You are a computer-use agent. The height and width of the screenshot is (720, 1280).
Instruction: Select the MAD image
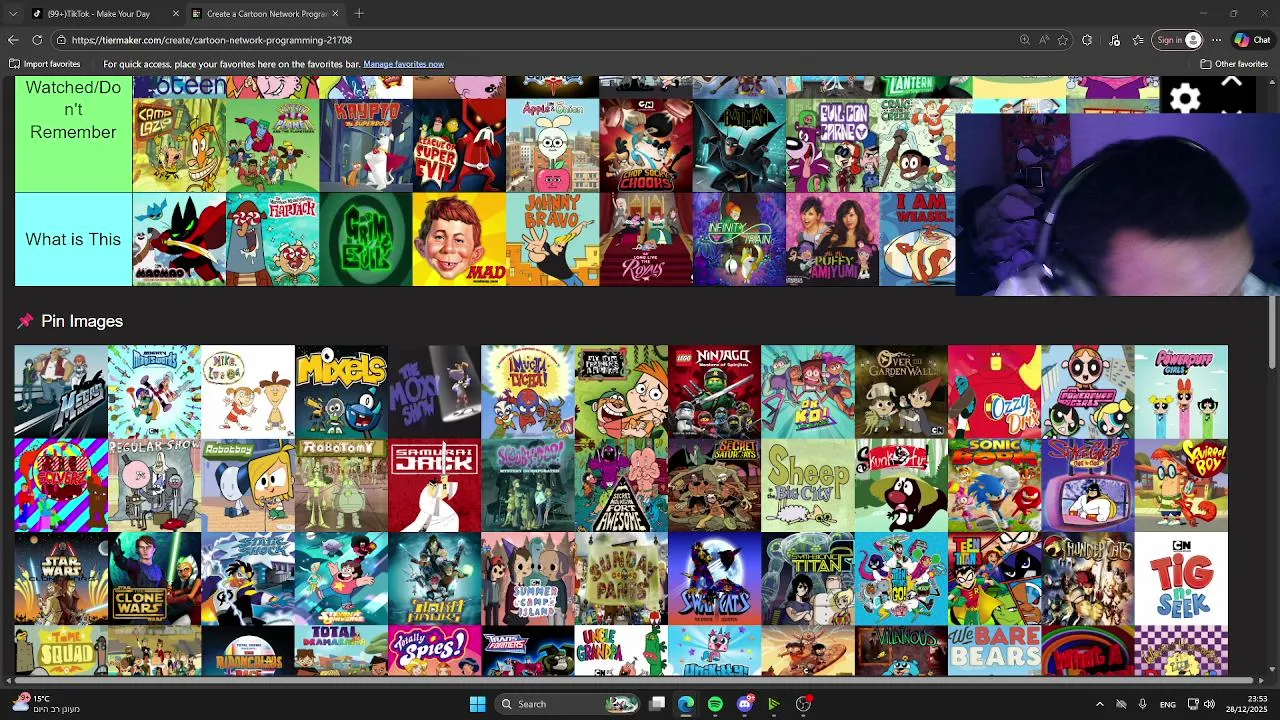(459, 239)
